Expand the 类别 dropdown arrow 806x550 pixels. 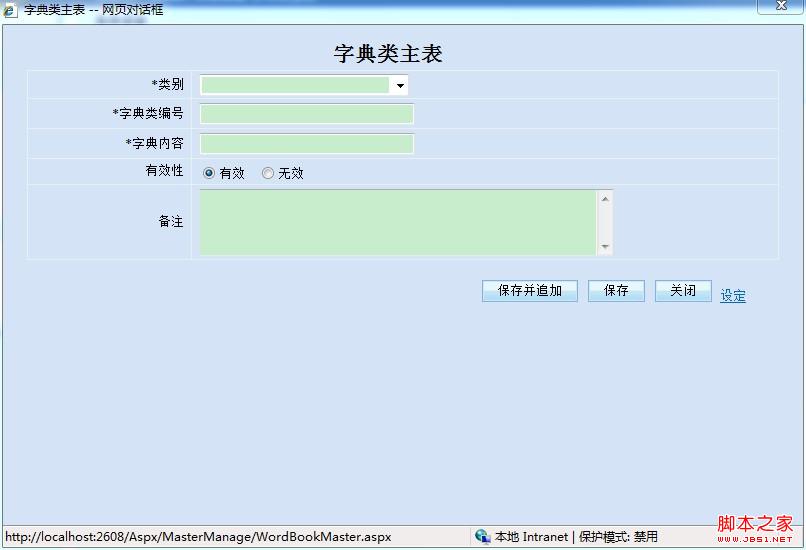tap(399, 86)
